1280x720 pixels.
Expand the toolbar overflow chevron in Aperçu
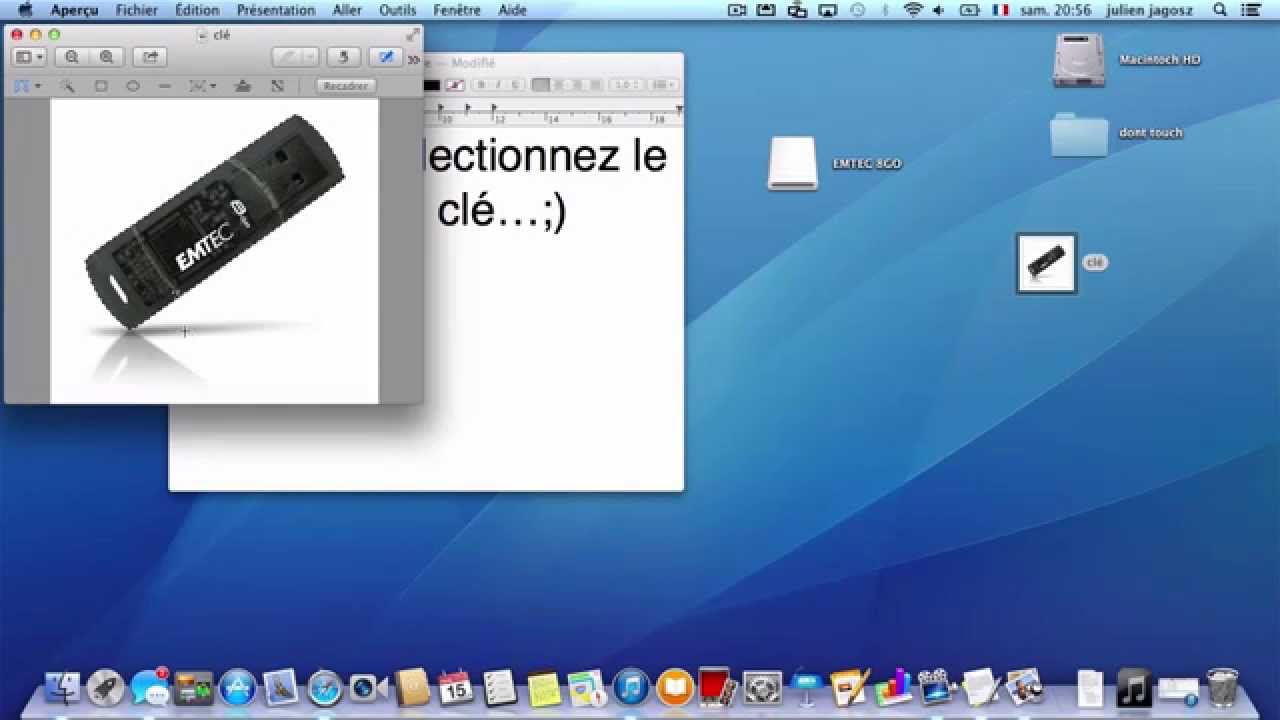(x=413, y=58)
